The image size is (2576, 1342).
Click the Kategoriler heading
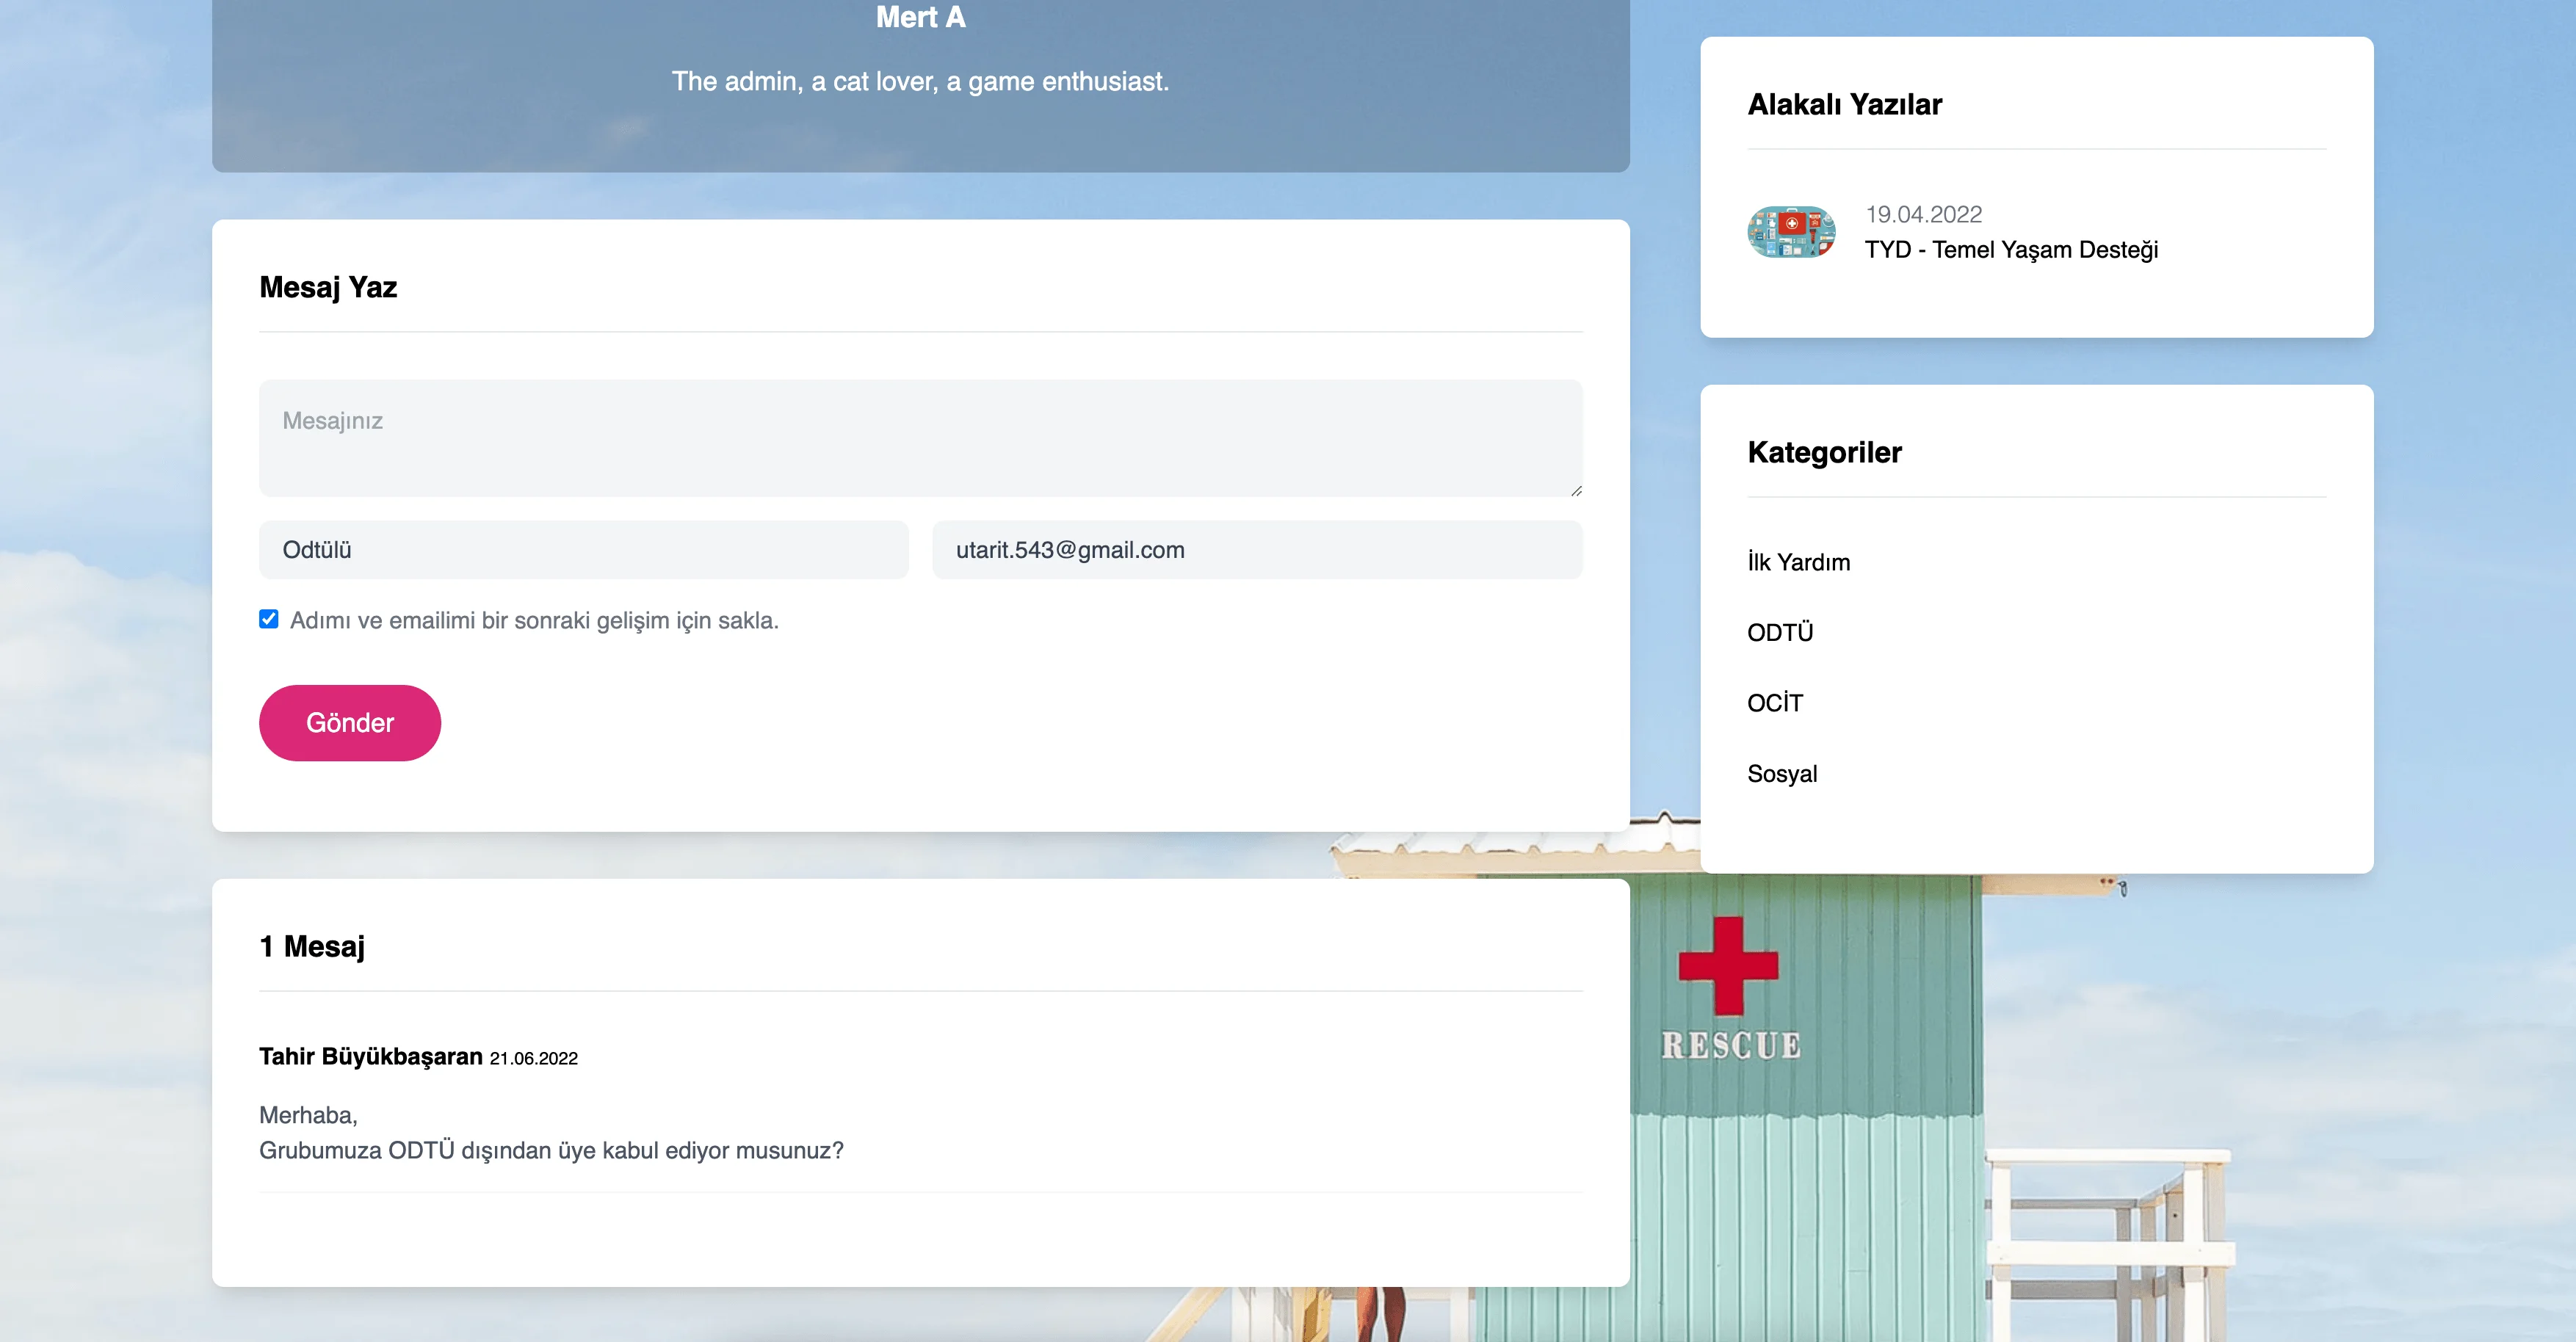[x=1823, y=452]
